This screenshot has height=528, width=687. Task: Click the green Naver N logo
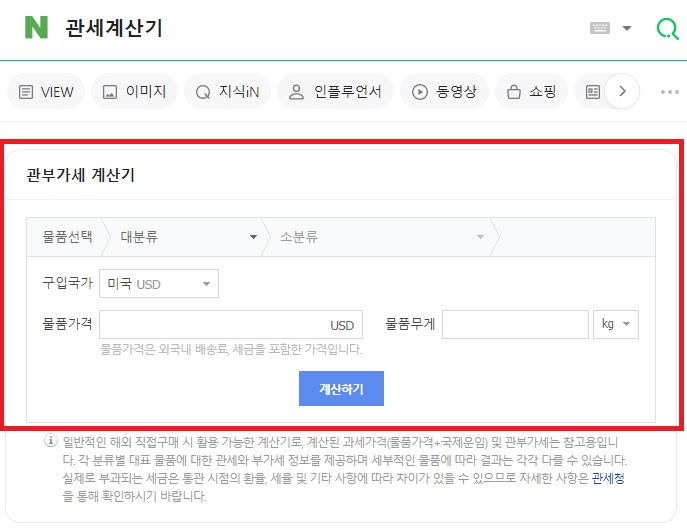pos(36,28)
